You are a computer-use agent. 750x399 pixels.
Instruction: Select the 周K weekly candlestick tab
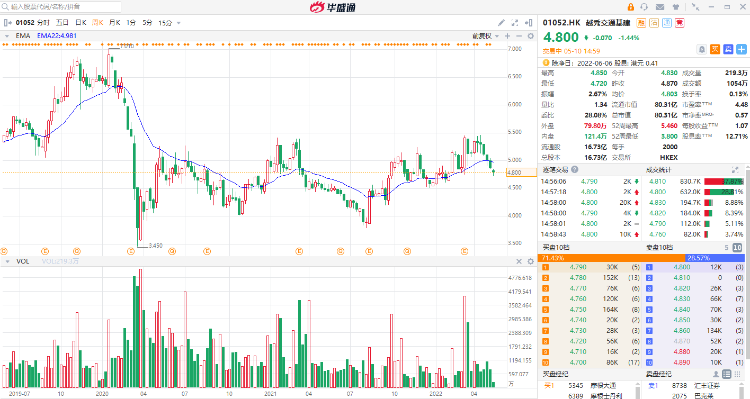[98, 22]
